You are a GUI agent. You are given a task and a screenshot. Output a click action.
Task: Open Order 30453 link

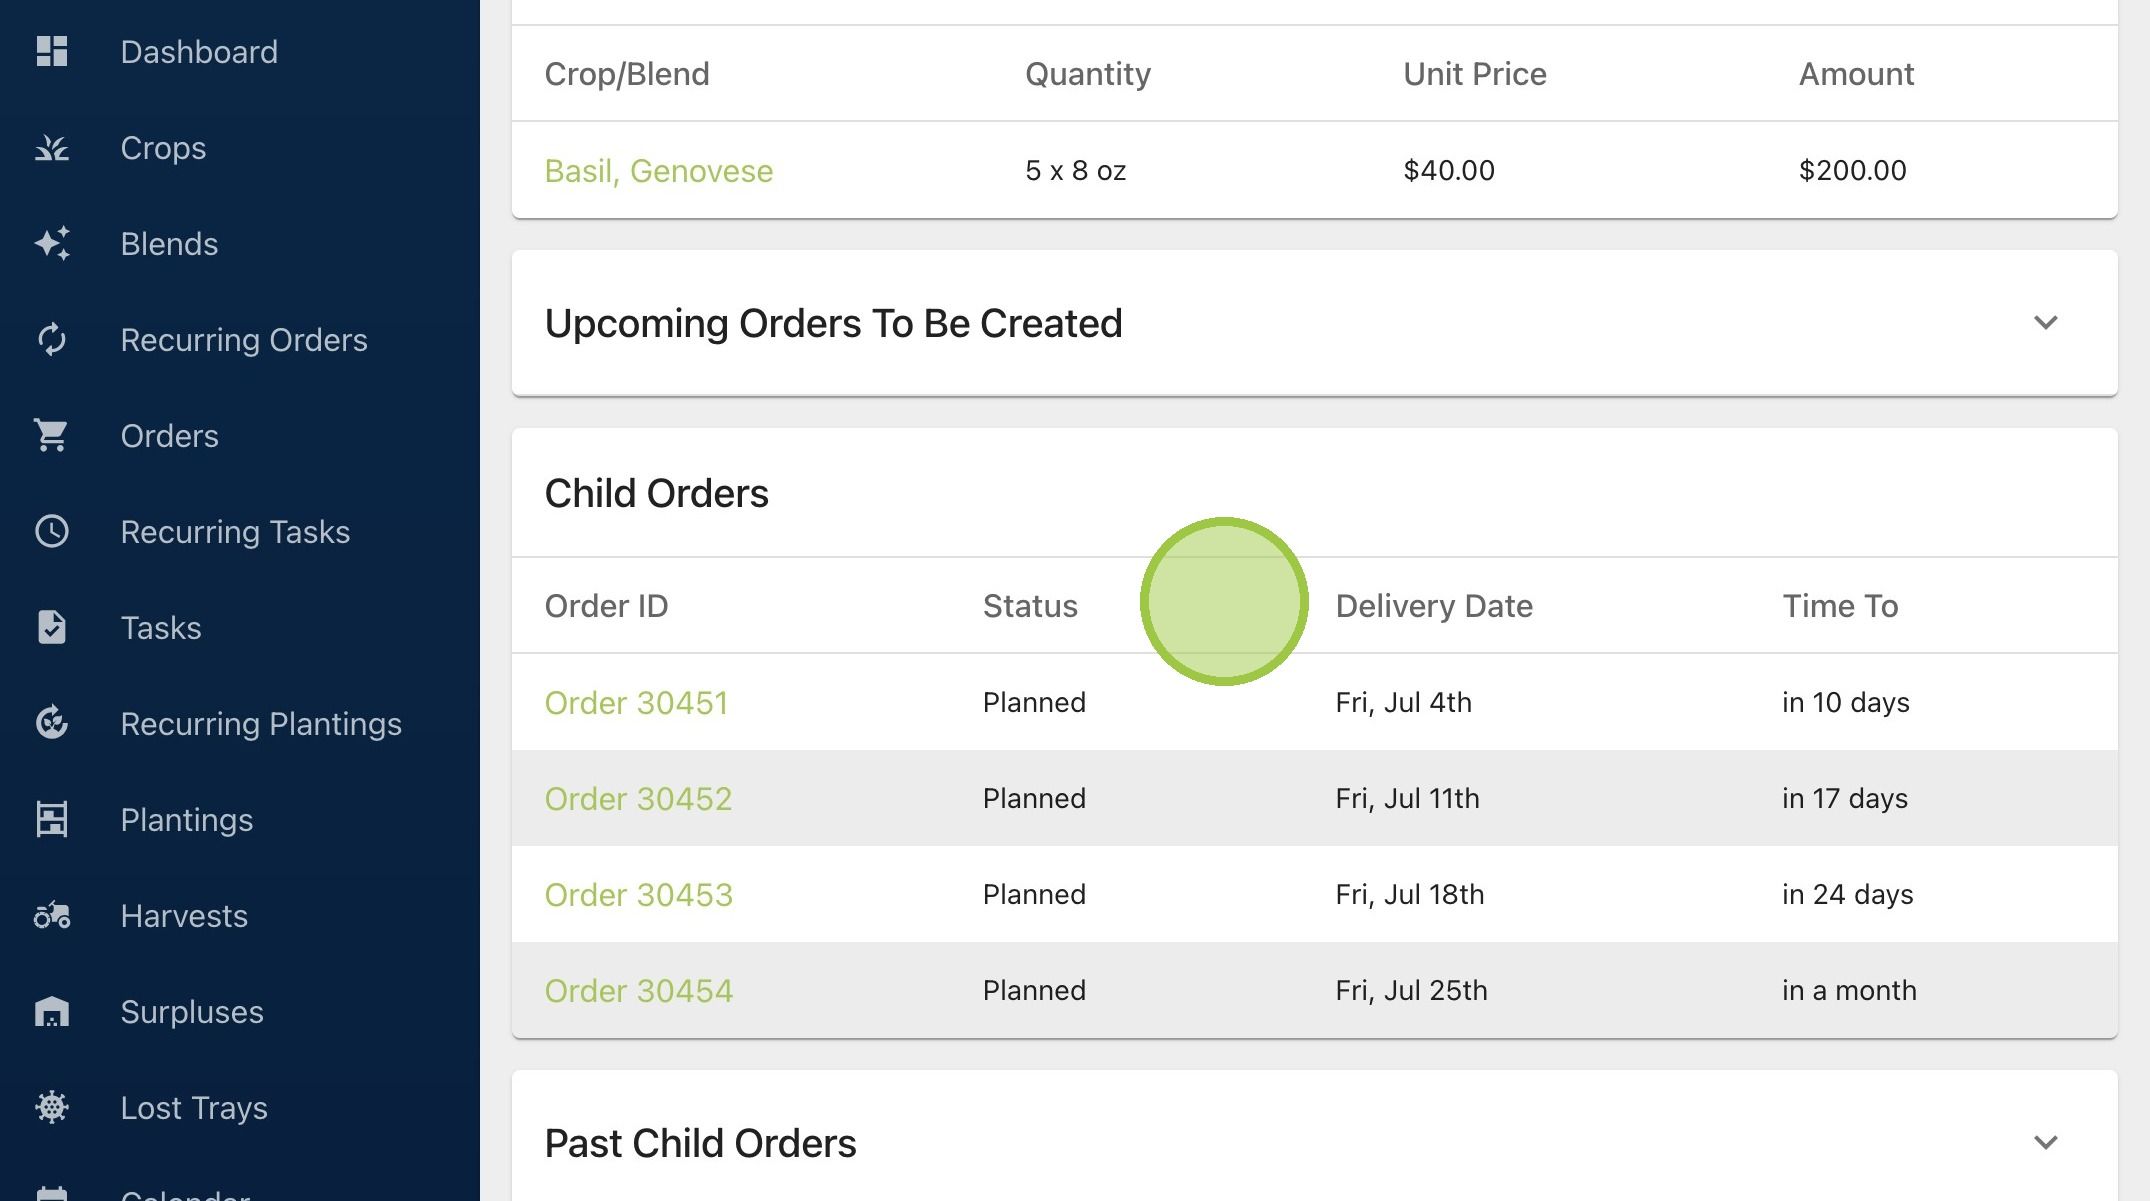pos(638,895)
